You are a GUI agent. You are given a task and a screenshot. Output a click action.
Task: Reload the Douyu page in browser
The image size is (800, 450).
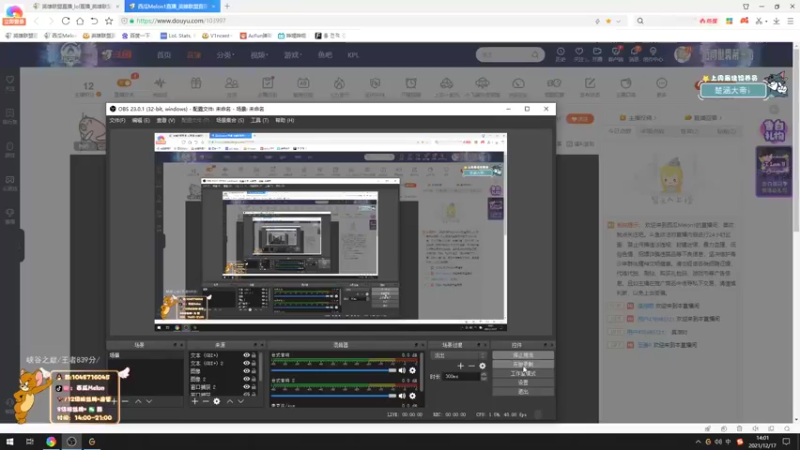coord(66,21)
